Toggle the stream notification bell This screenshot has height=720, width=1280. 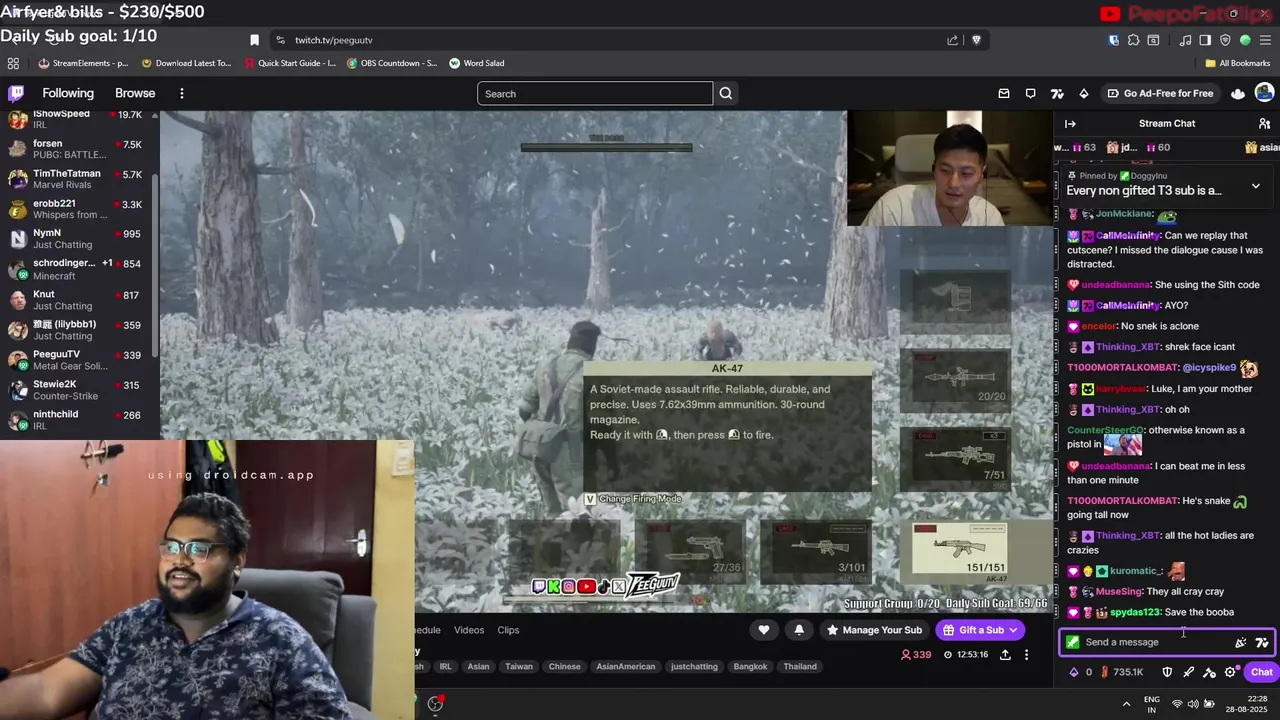coord(799,630)
